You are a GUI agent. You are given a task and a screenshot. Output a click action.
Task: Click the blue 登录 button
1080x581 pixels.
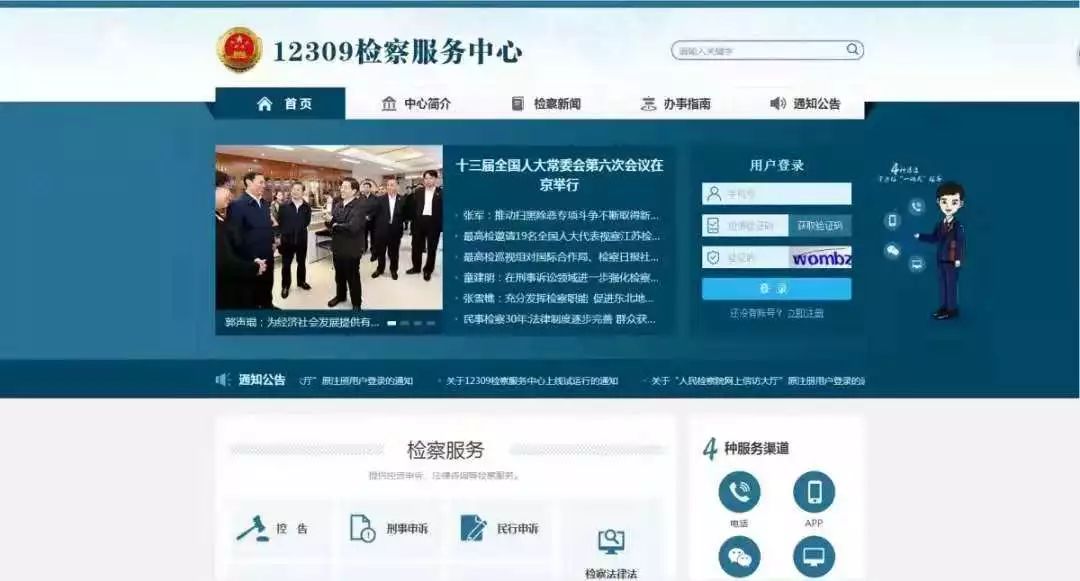(x=776, y=288)
